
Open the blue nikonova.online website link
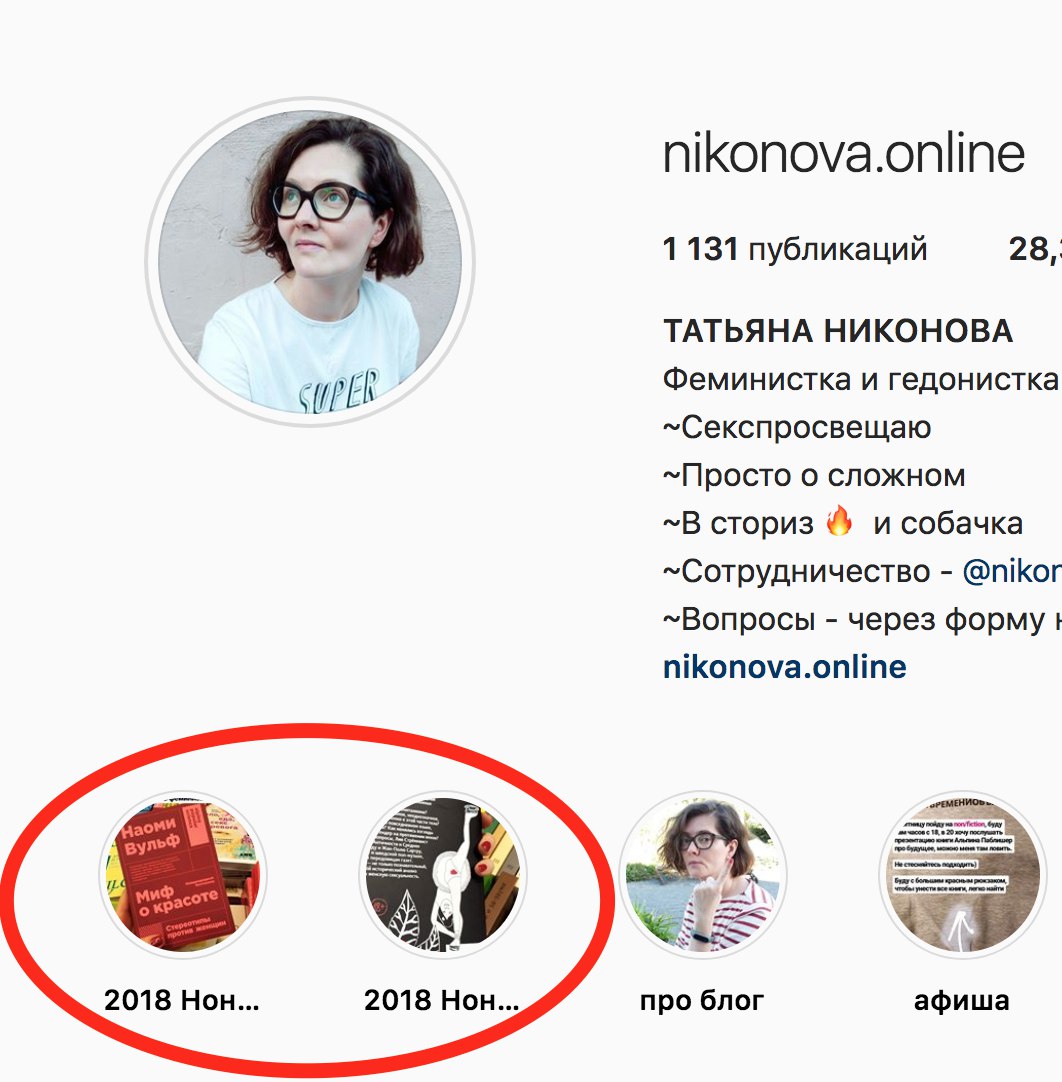coord(785,667)
